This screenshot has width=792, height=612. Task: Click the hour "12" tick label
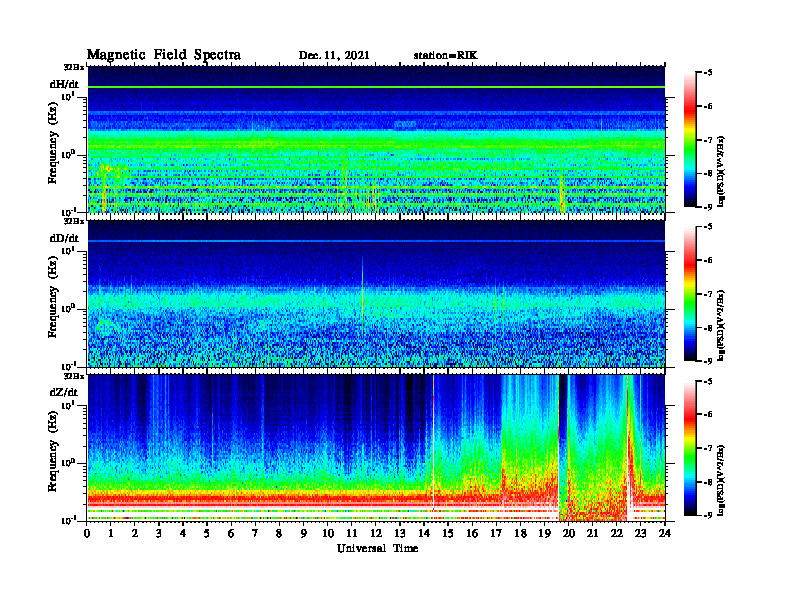(376, 534)
